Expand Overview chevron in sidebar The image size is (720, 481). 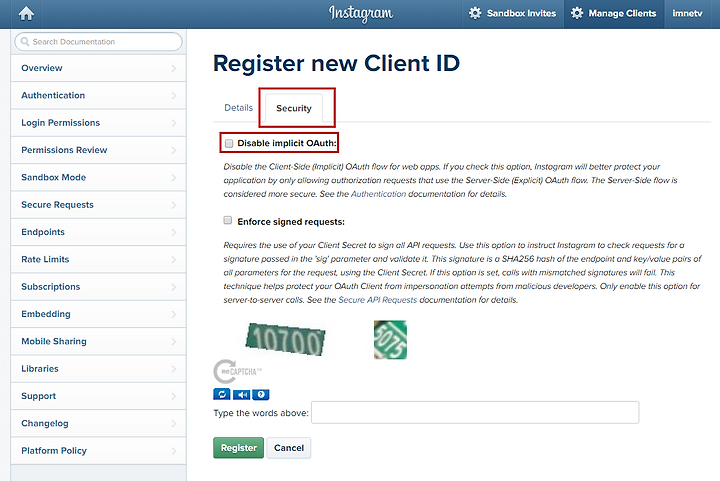[174, 68]
